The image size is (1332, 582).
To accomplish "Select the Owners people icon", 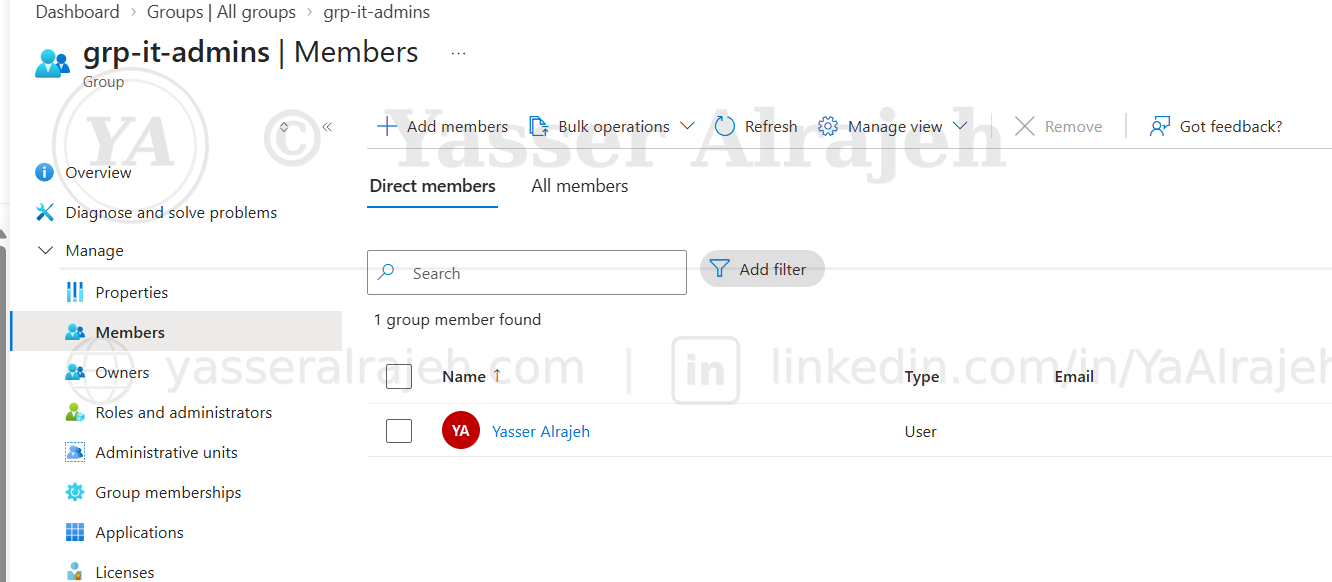I will click(x=75, y=372).
